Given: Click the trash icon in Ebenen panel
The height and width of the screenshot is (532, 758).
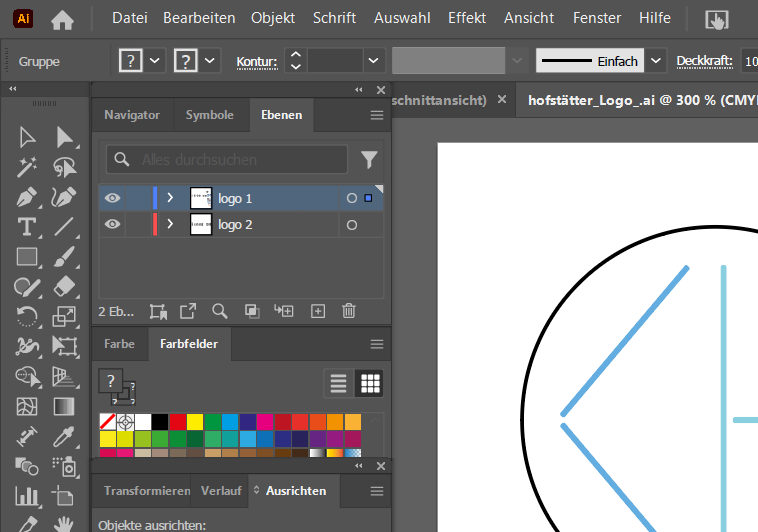Looking at the screenshot, I should coord(349,311).
